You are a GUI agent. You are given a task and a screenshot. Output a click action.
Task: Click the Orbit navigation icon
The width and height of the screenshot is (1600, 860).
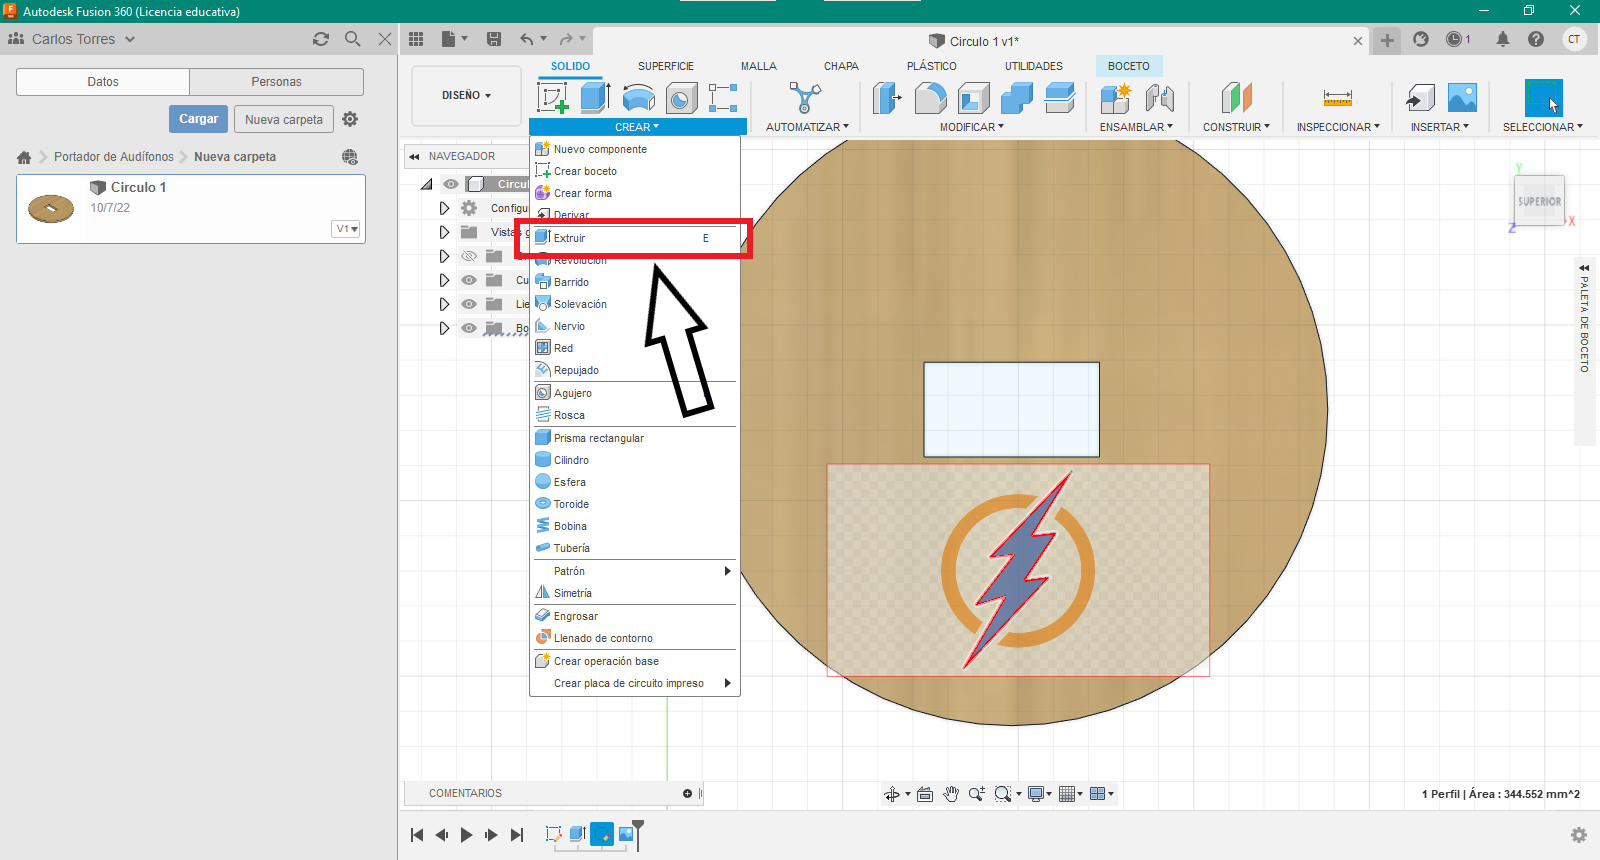click(x=892, y=794)
